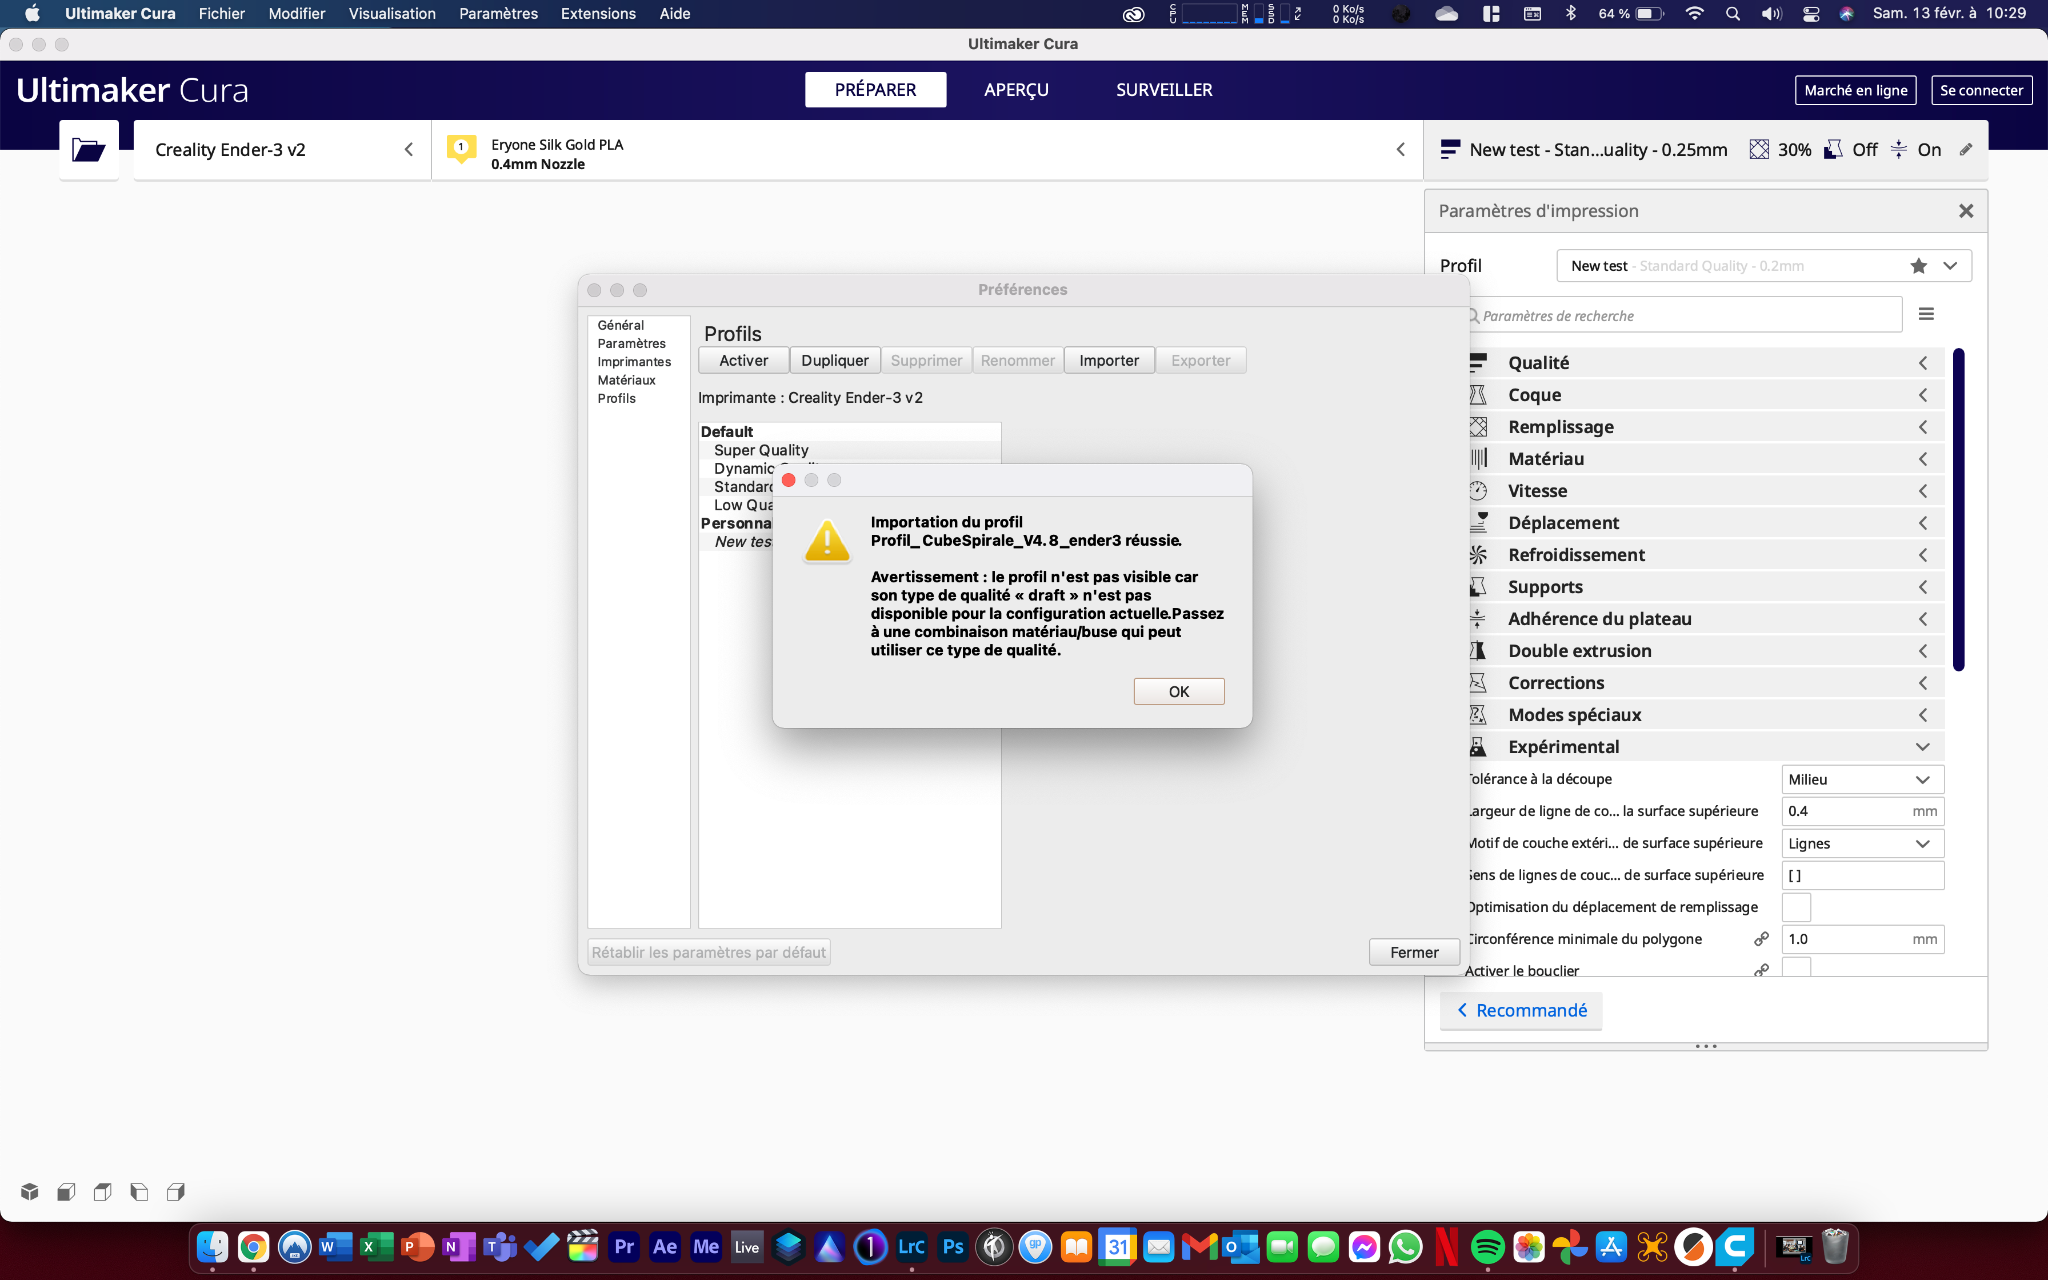Image resolution: width=2048 pixels, height=1280 pixels.
Task: Click the Eryone Silk Gold PLA extruder icon
Action: click(461, 150)
